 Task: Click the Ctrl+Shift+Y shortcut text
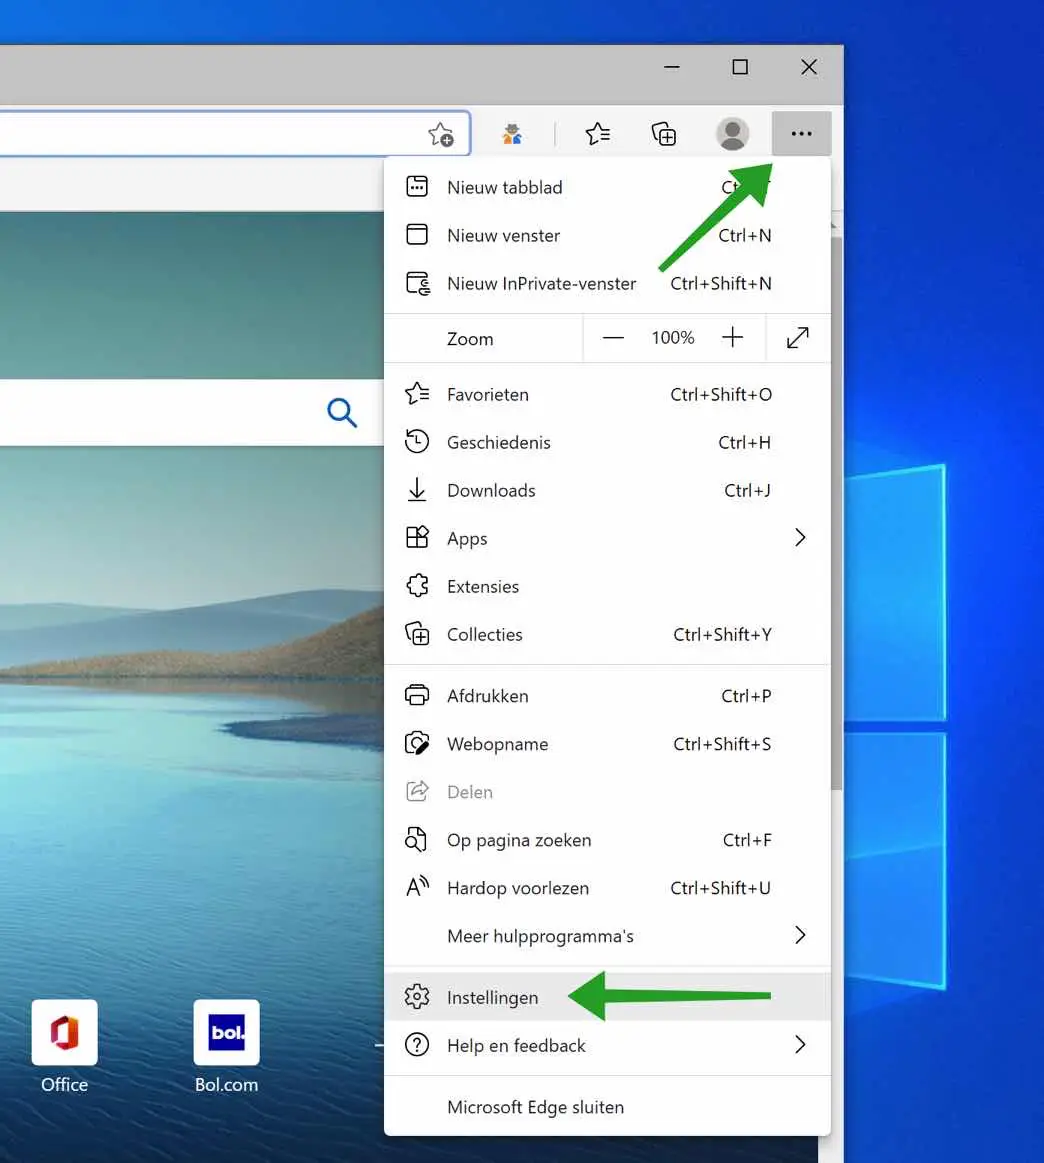click(x=722, y=634)
